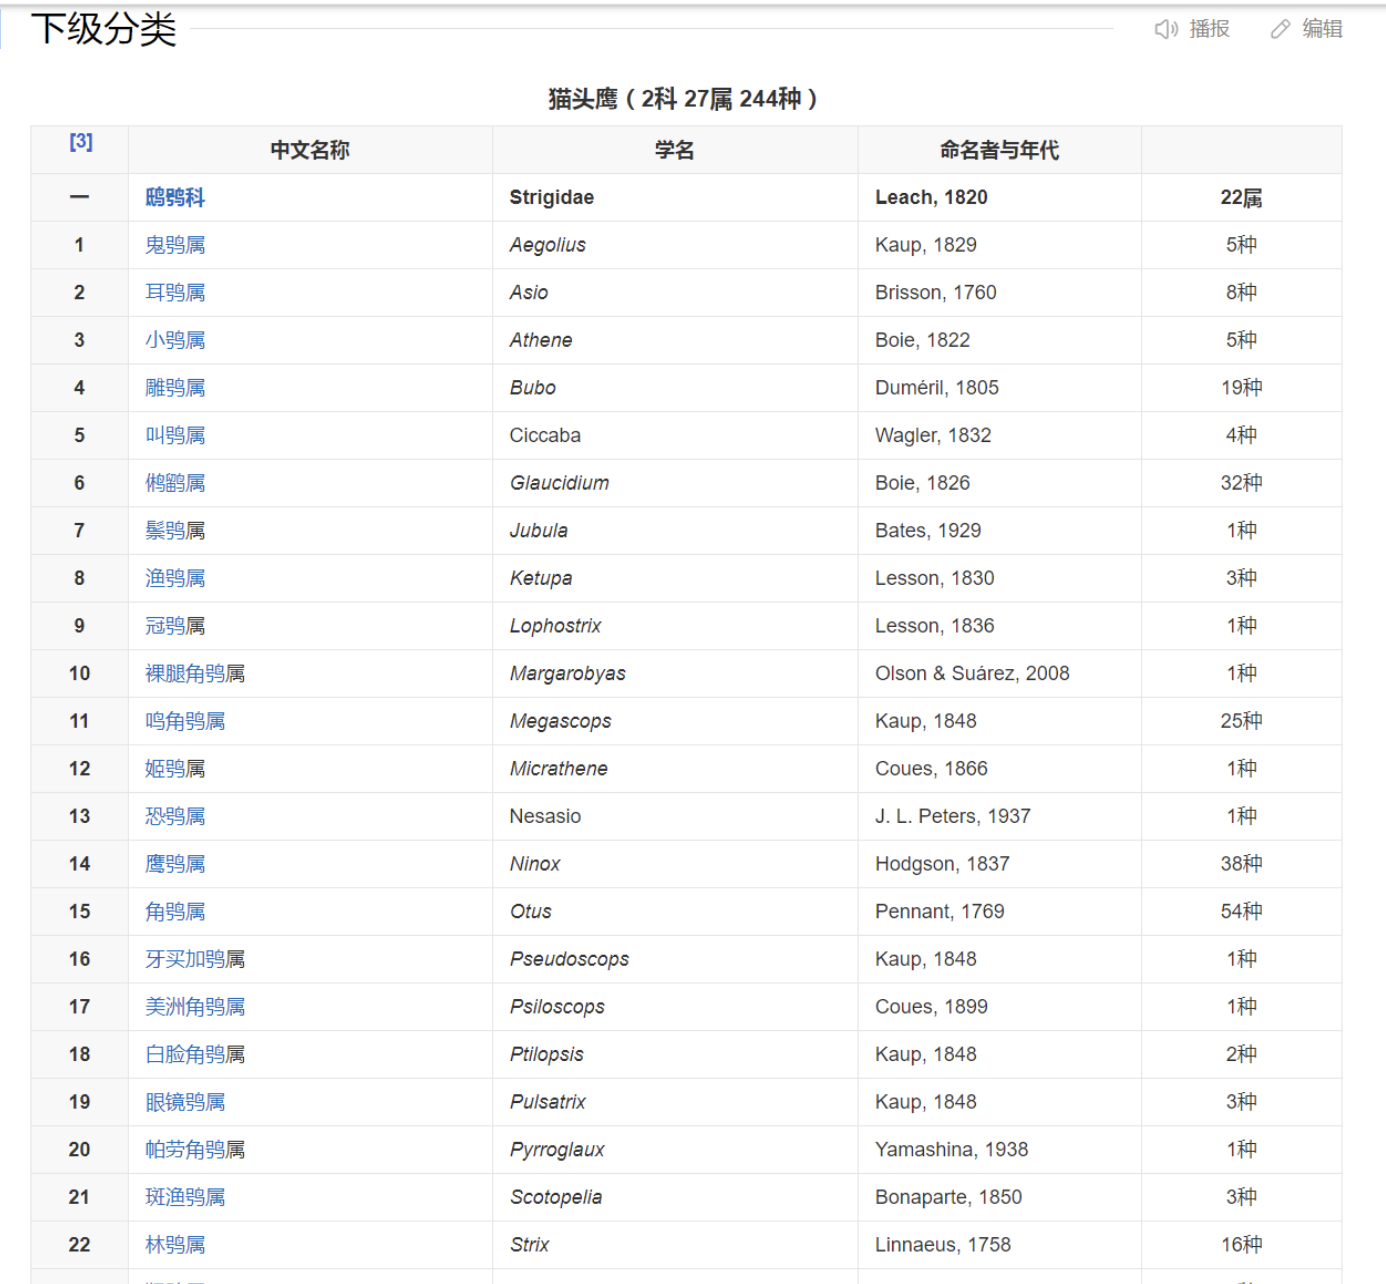The width and height of the screenshot is (1386, 1284).
Task: Select the Otus scientific name
Action: (531, 912)
